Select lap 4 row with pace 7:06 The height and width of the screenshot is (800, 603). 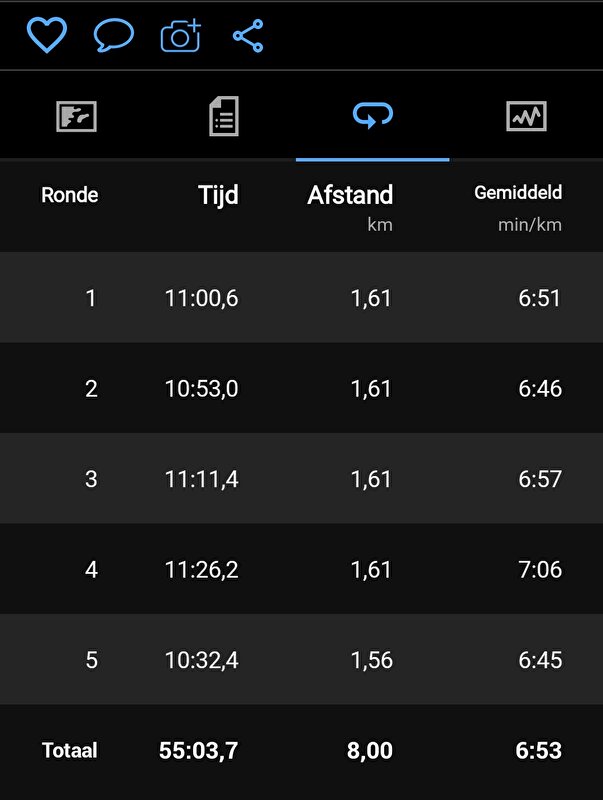coord(302,569)
